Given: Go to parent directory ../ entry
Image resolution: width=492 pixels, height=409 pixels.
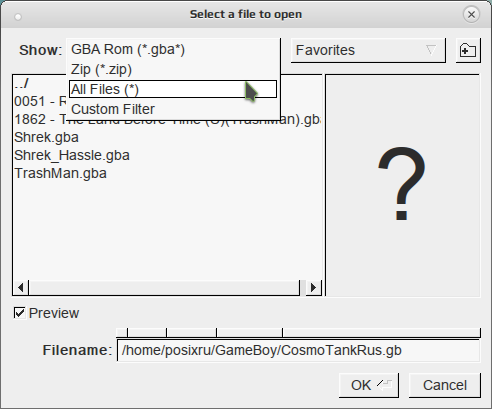Looking at the screenshot, I should [x=21, y=83].
